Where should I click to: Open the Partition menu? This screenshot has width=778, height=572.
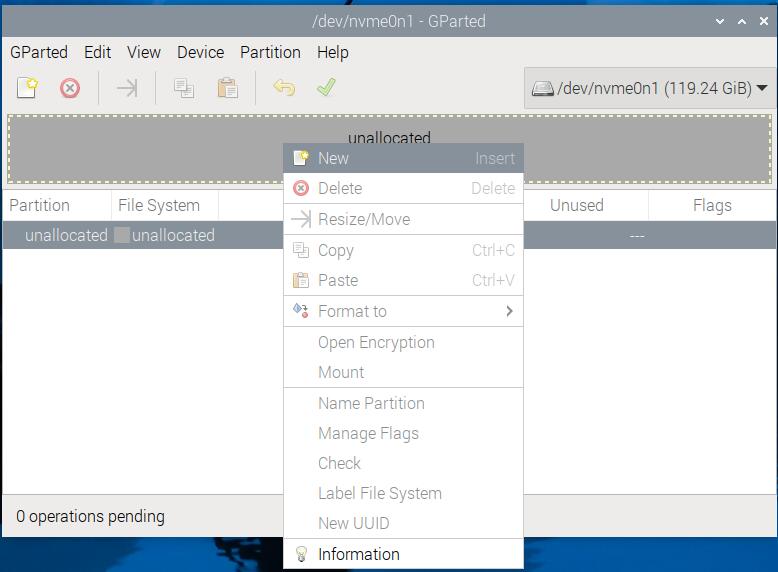point(270,52)
